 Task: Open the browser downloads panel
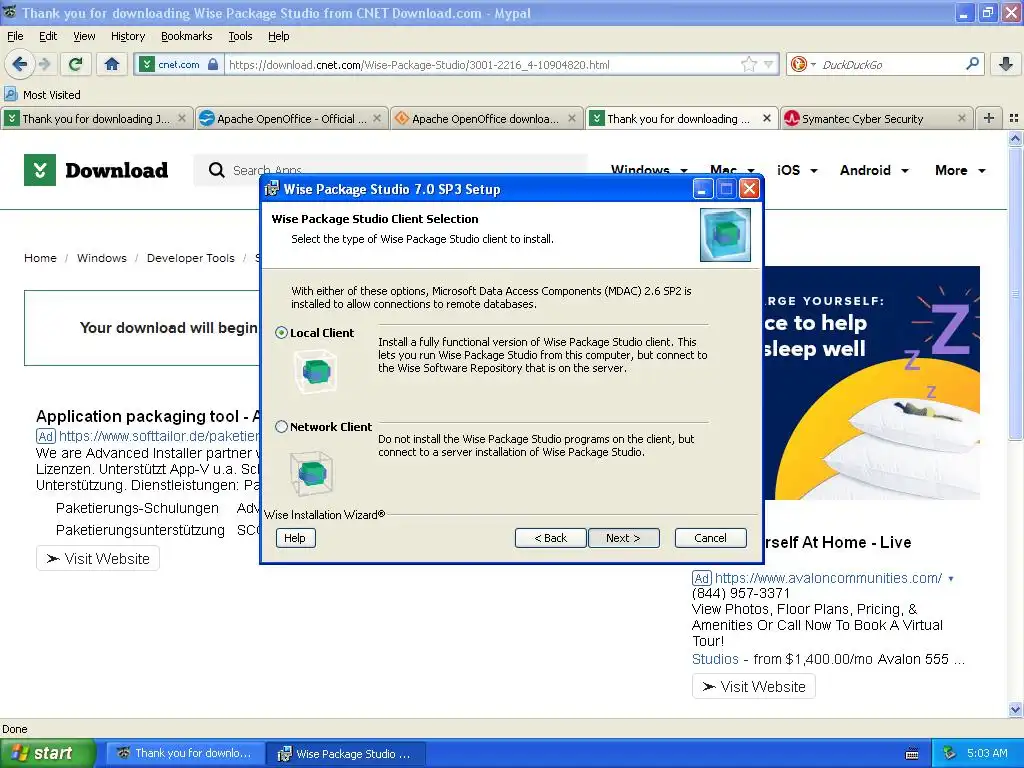[x=1006, y=64]
